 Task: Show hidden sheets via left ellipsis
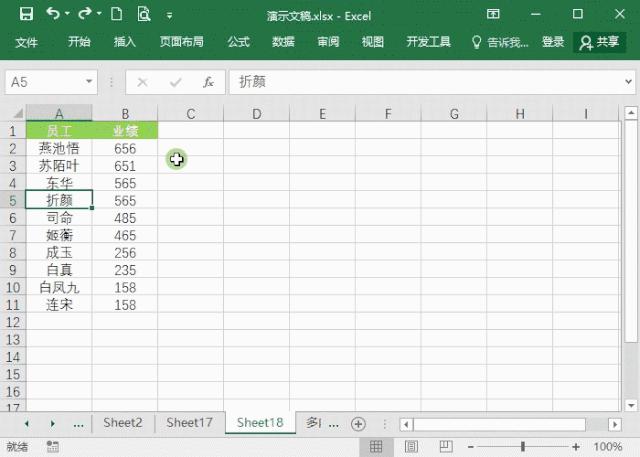tap(78, 424)
